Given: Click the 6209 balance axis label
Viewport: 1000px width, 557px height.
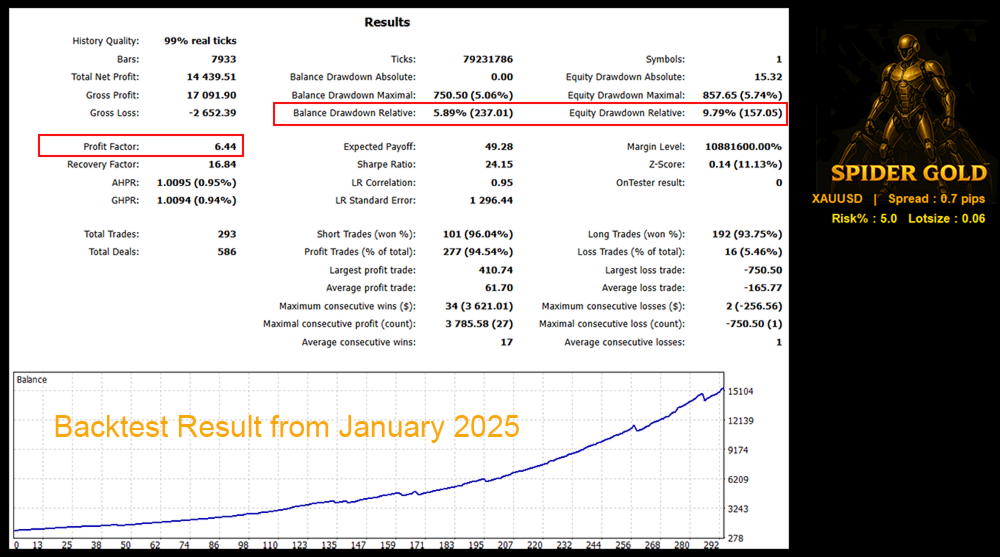Looking at the screenshot, I should coord(739,480).
